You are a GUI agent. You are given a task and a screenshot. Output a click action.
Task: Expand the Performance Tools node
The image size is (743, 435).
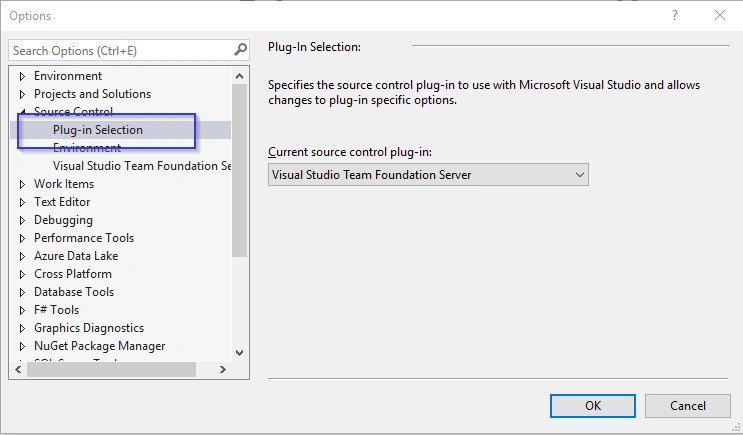(22, 238)
